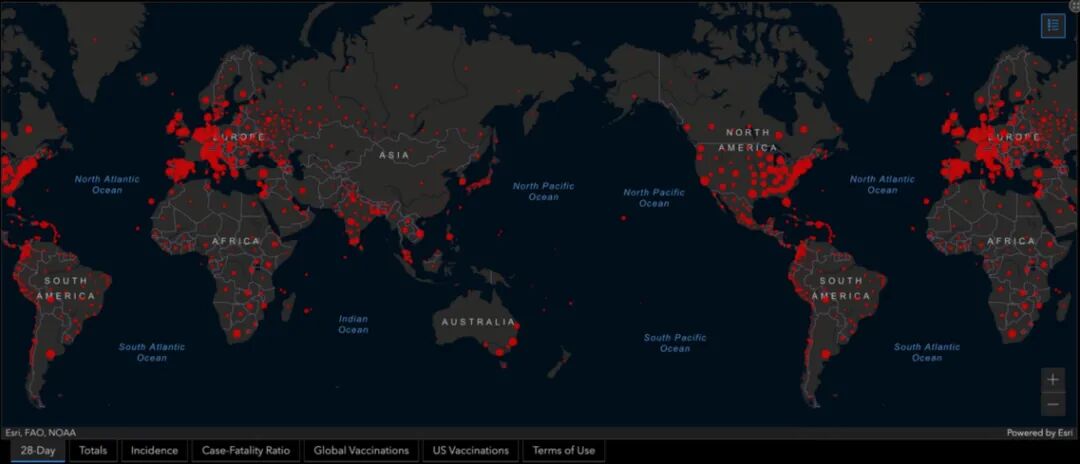The width and height of the screenshot is (1080, 464).
Task: Zoom in with the plus button
Action: pyautogui.click(x=1052, y=379)
